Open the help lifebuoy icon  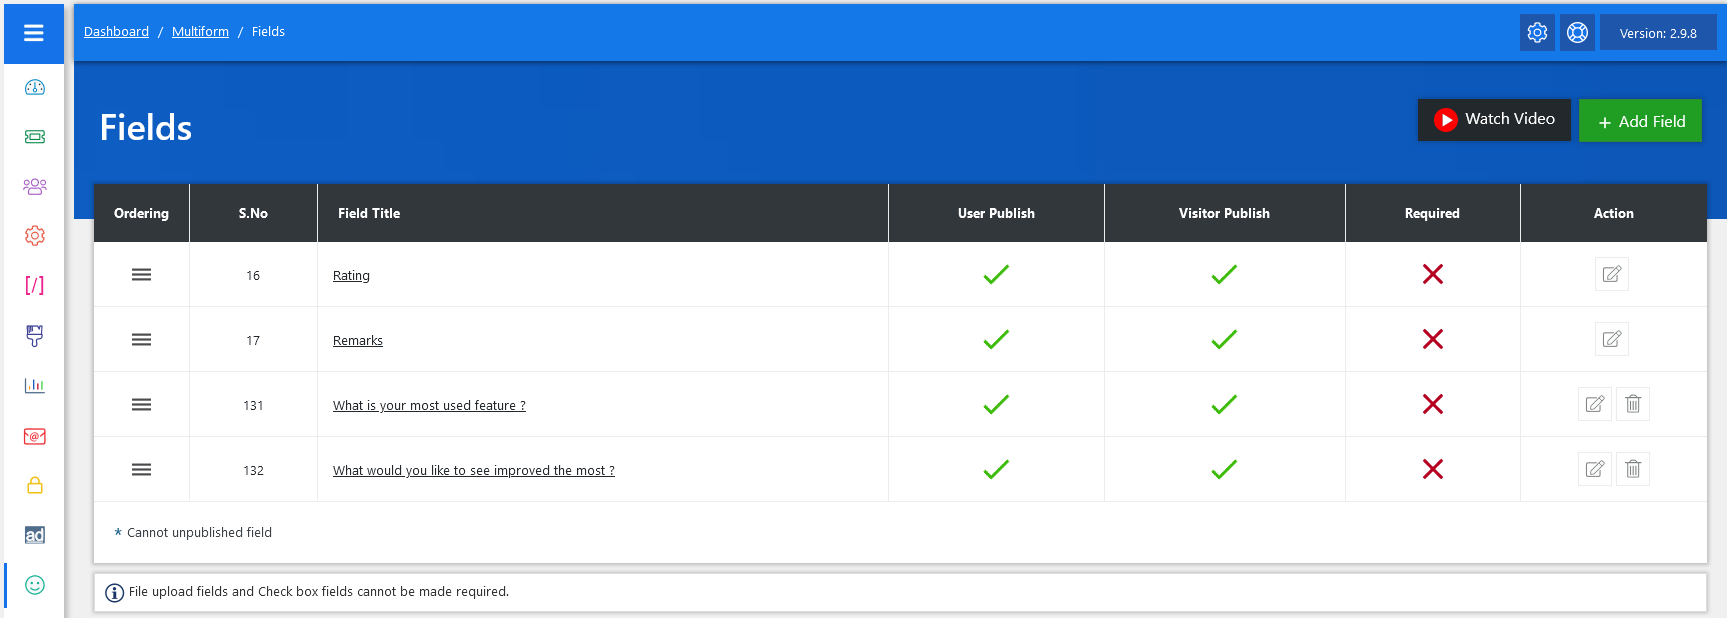click(x=1577, y=33)
